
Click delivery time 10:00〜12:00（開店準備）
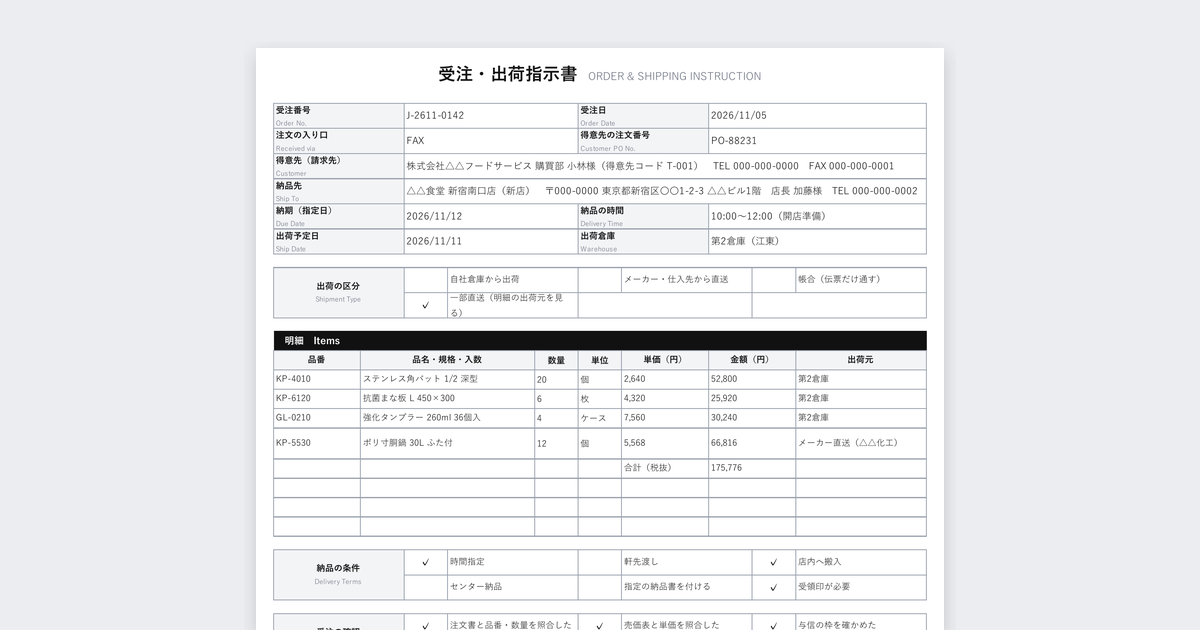tap(768, 216)
